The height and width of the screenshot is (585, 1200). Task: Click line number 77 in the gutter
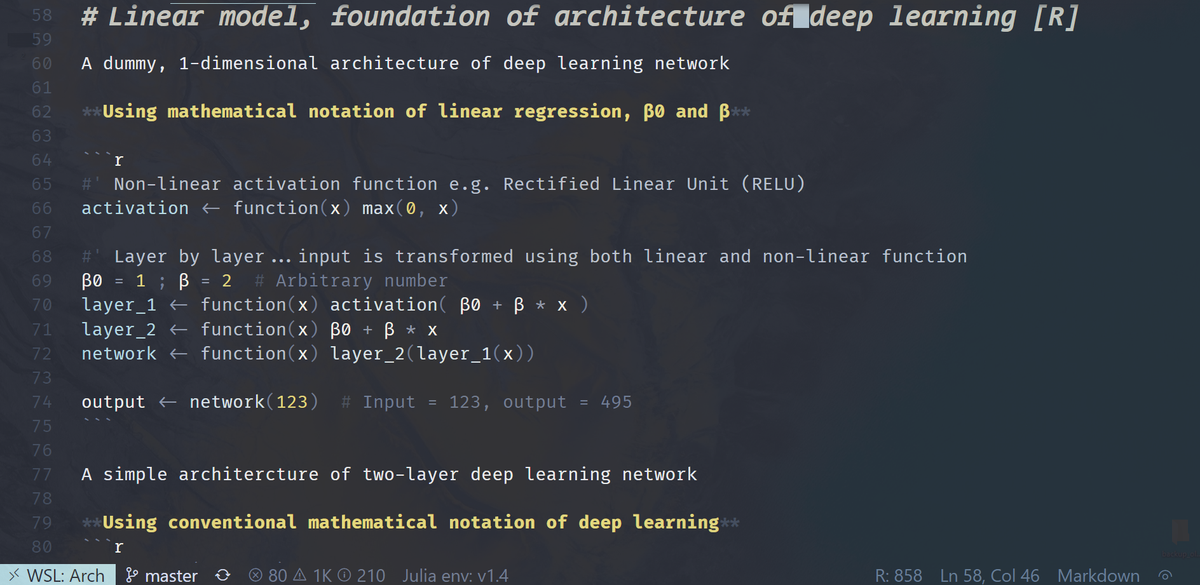tap(41, 474)
